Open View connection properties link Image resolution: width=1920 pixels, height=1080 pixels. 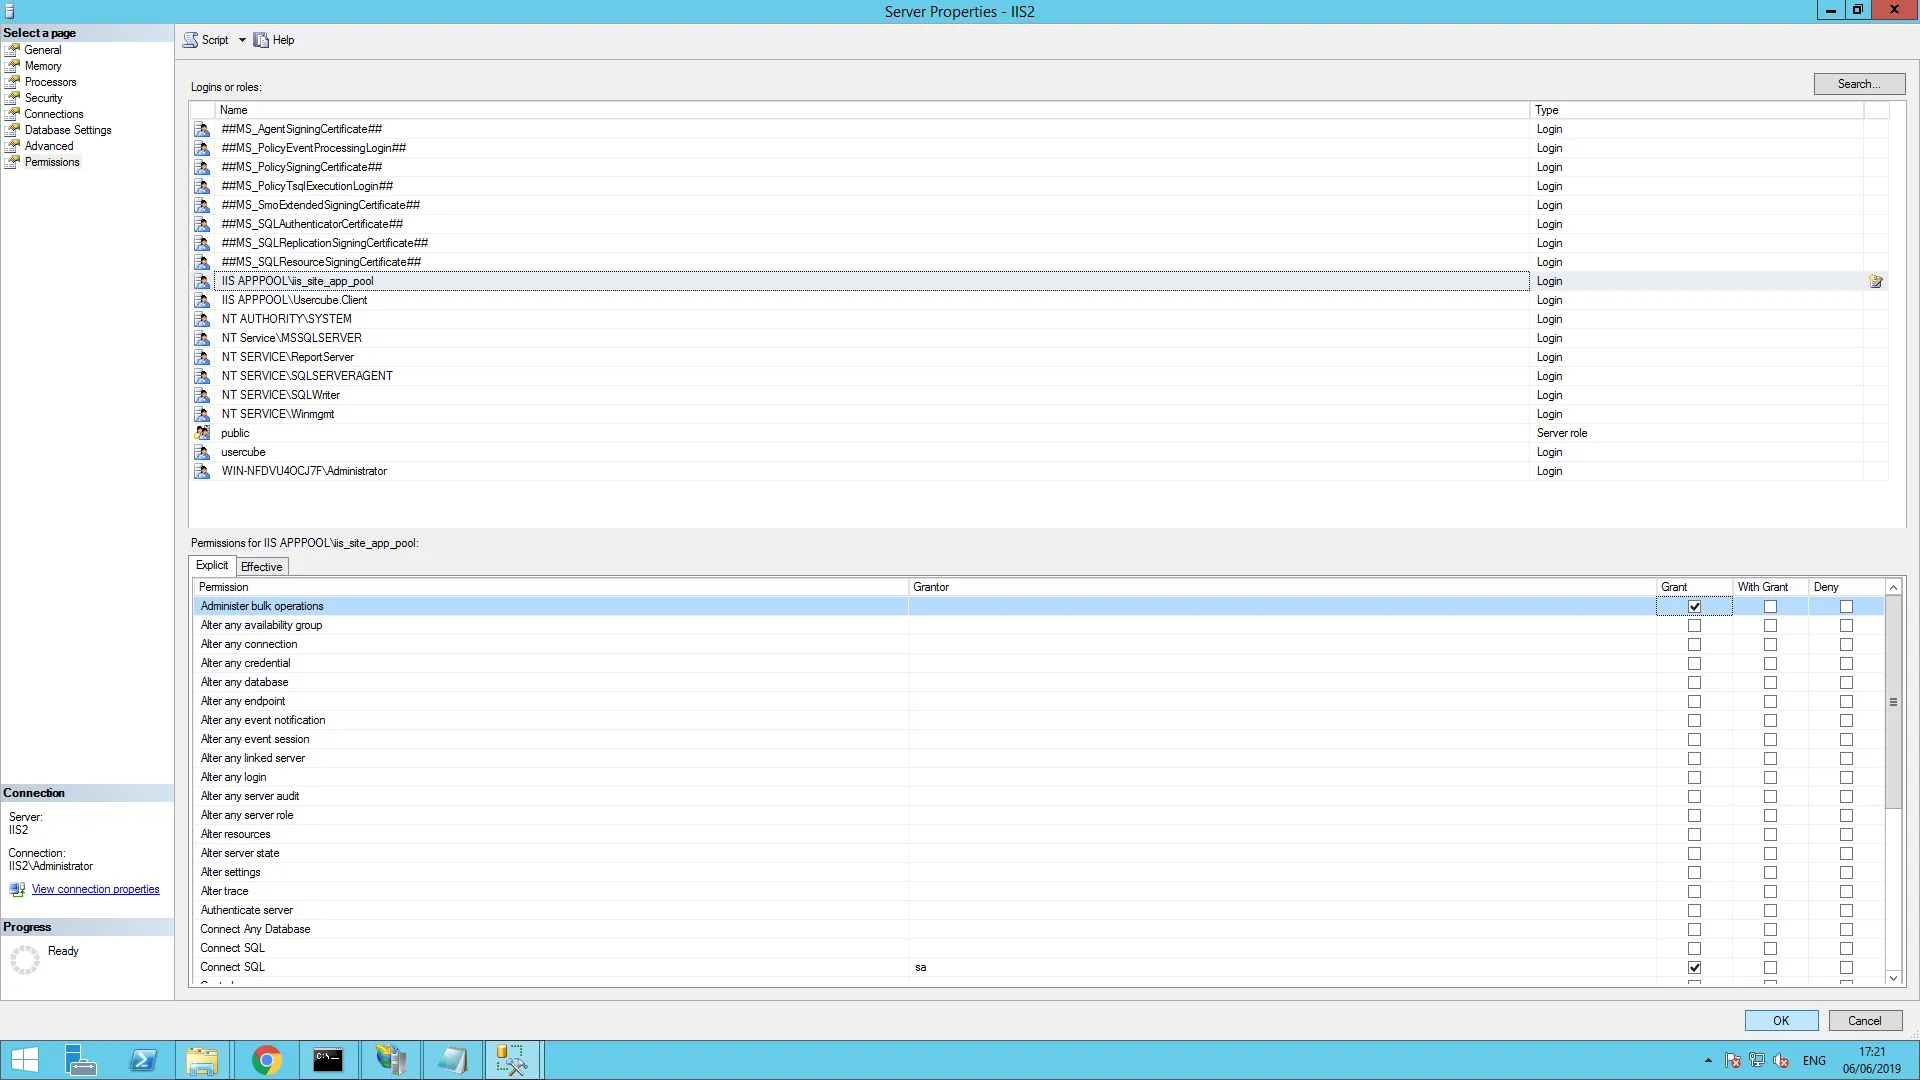click(x=95, y=889)
